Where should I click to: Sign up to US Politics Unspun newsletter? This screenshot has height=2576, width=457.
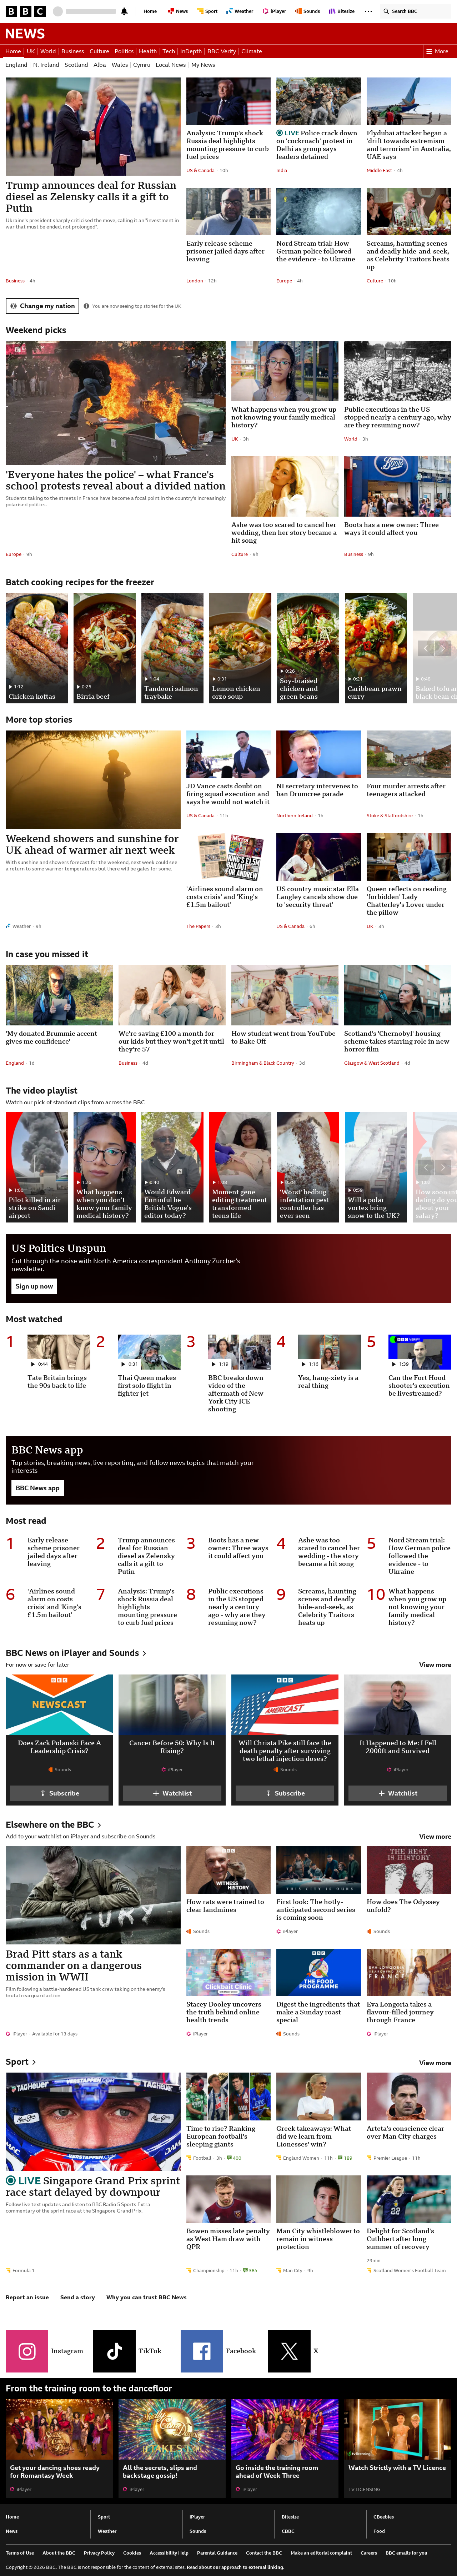(x=34, y=1286)
